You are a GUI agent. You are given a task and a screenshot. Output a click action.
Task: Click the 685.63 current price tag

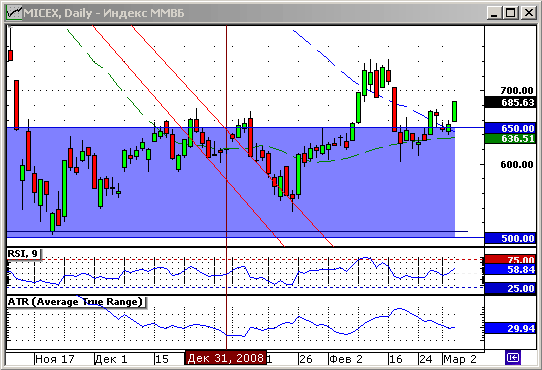point(511,103)
